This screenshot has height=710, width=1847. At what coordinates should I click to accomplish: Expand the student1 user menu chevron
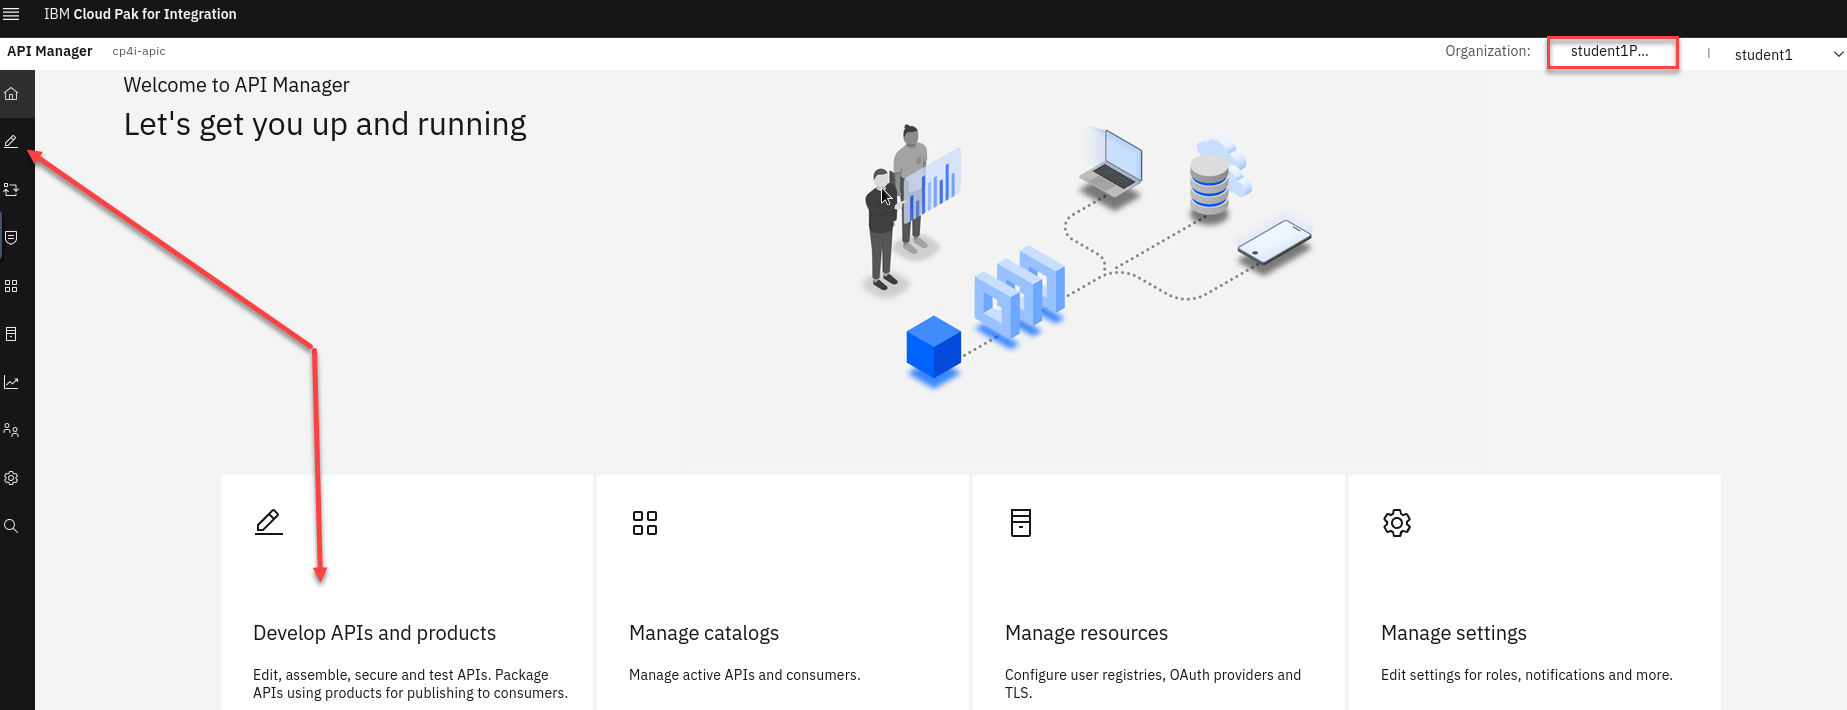click(1837, 55)
